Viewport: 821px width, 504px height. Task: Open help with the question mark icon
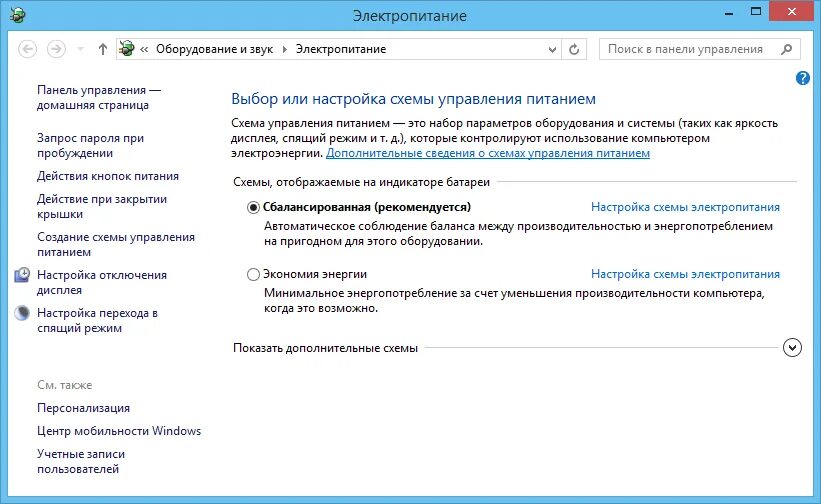(x=802, y=79)
